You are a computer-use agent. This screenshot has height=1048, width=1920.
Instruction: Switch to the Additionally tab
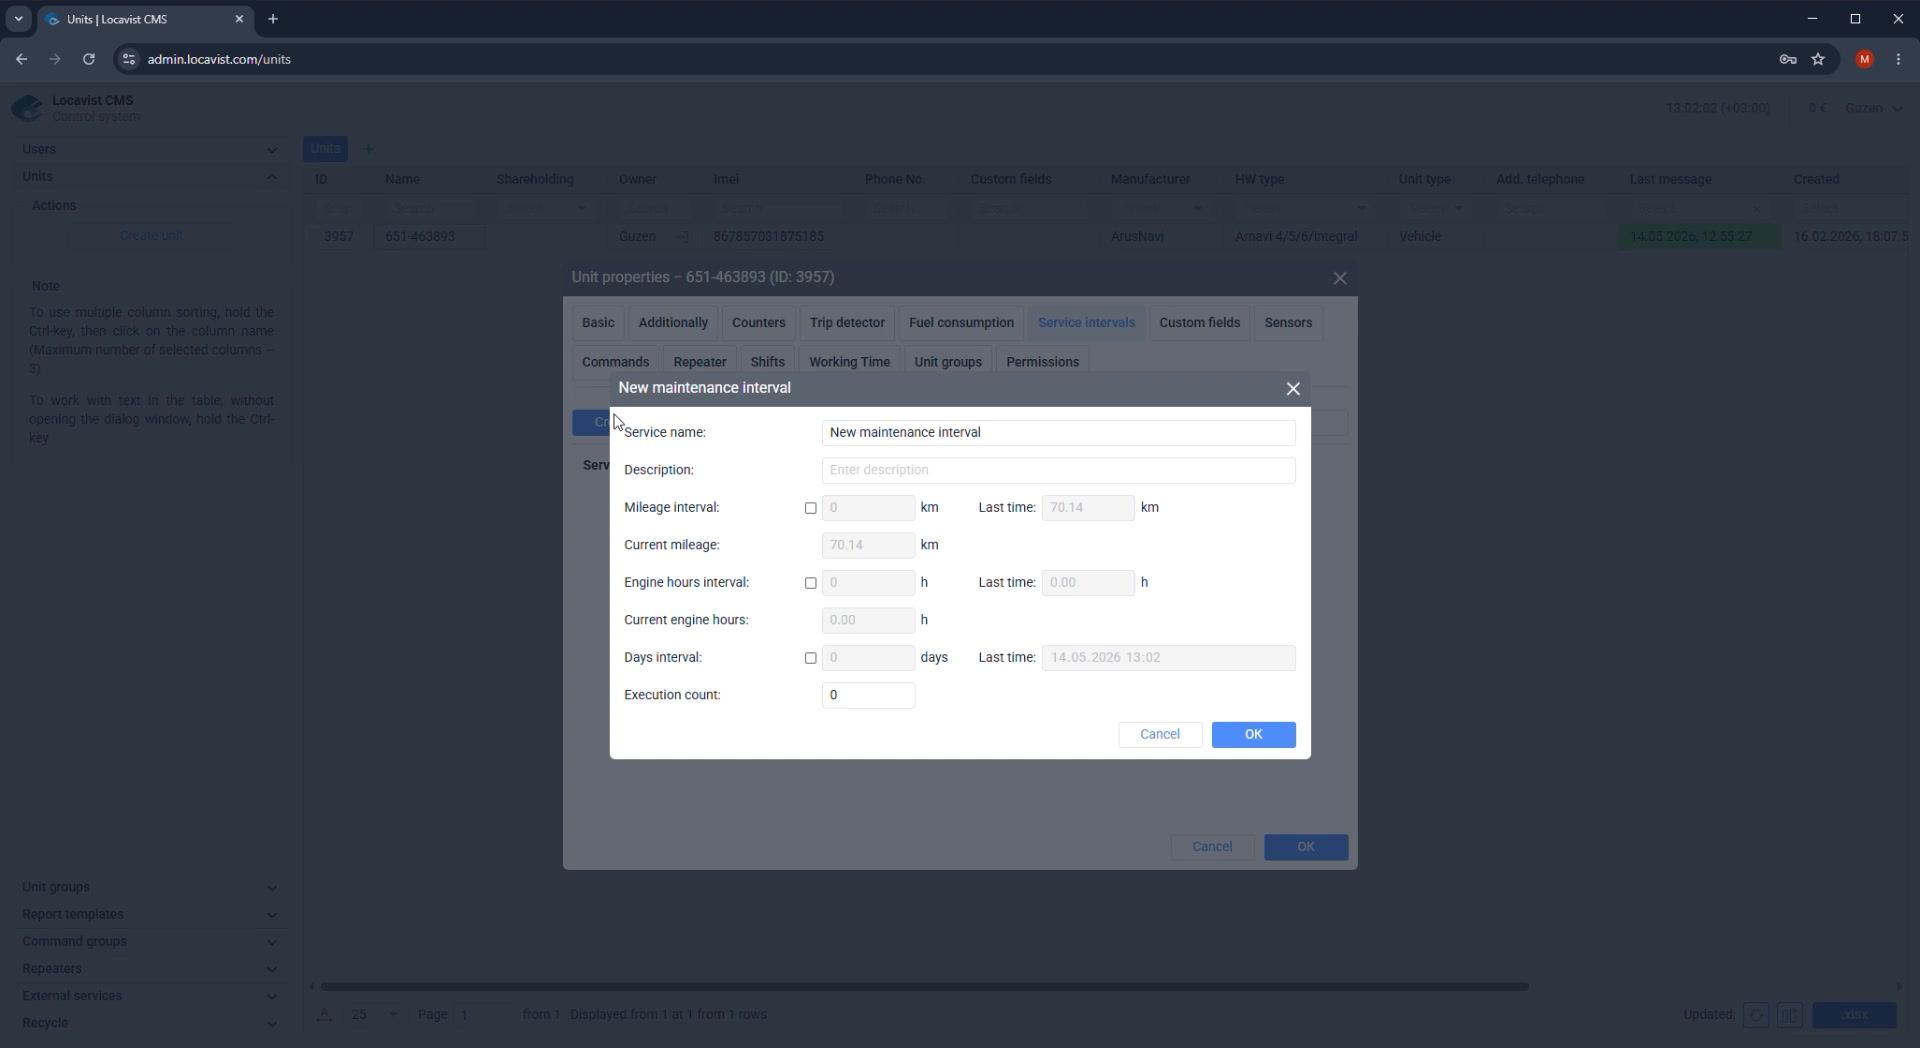click(x=673, y=323)
